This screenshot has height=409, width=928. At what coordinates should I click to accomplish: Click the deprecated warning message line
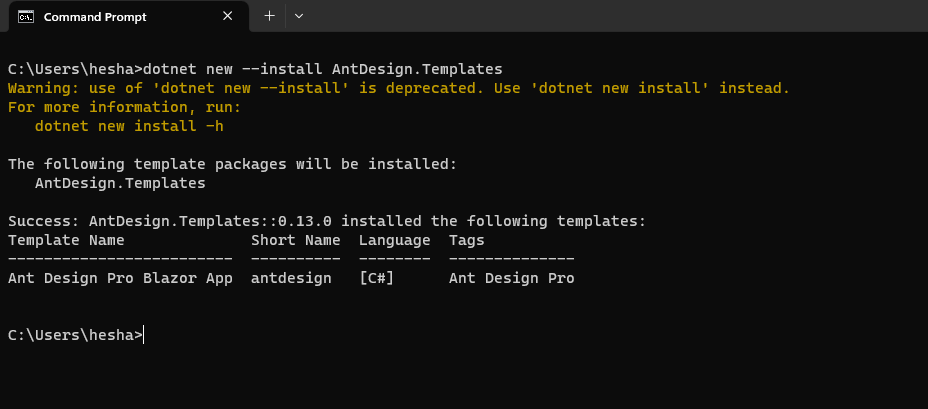[x=399, y=89]
